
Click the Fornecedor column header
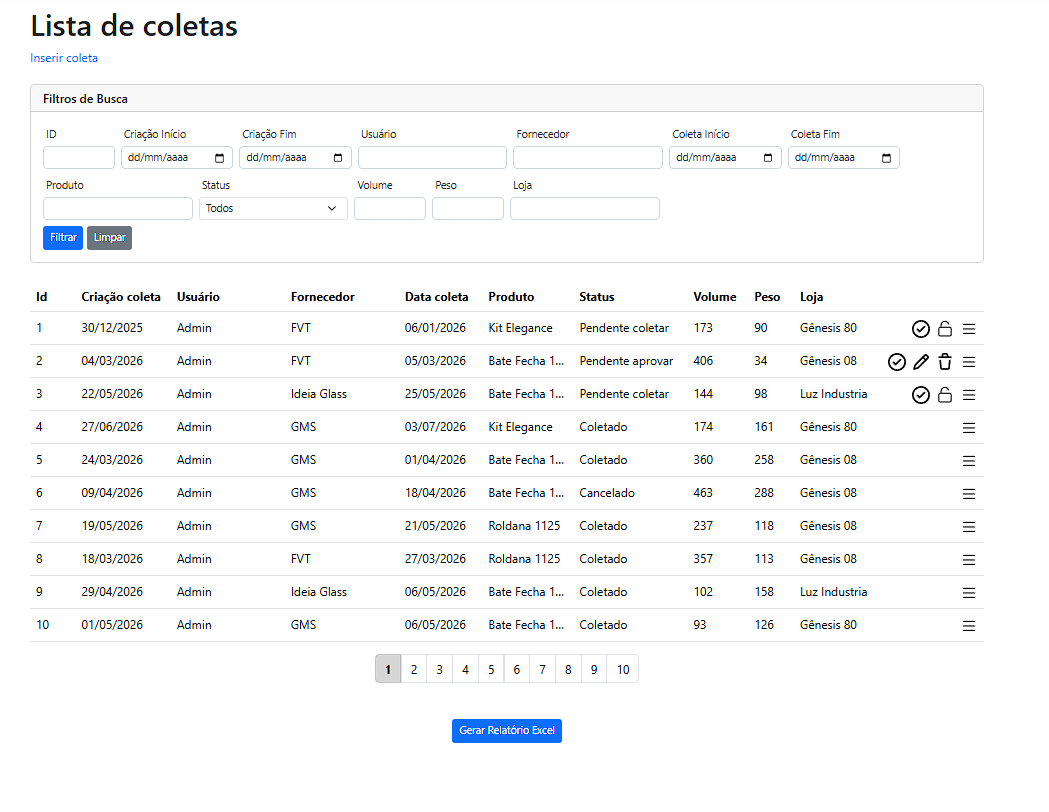tap(322, 297)
